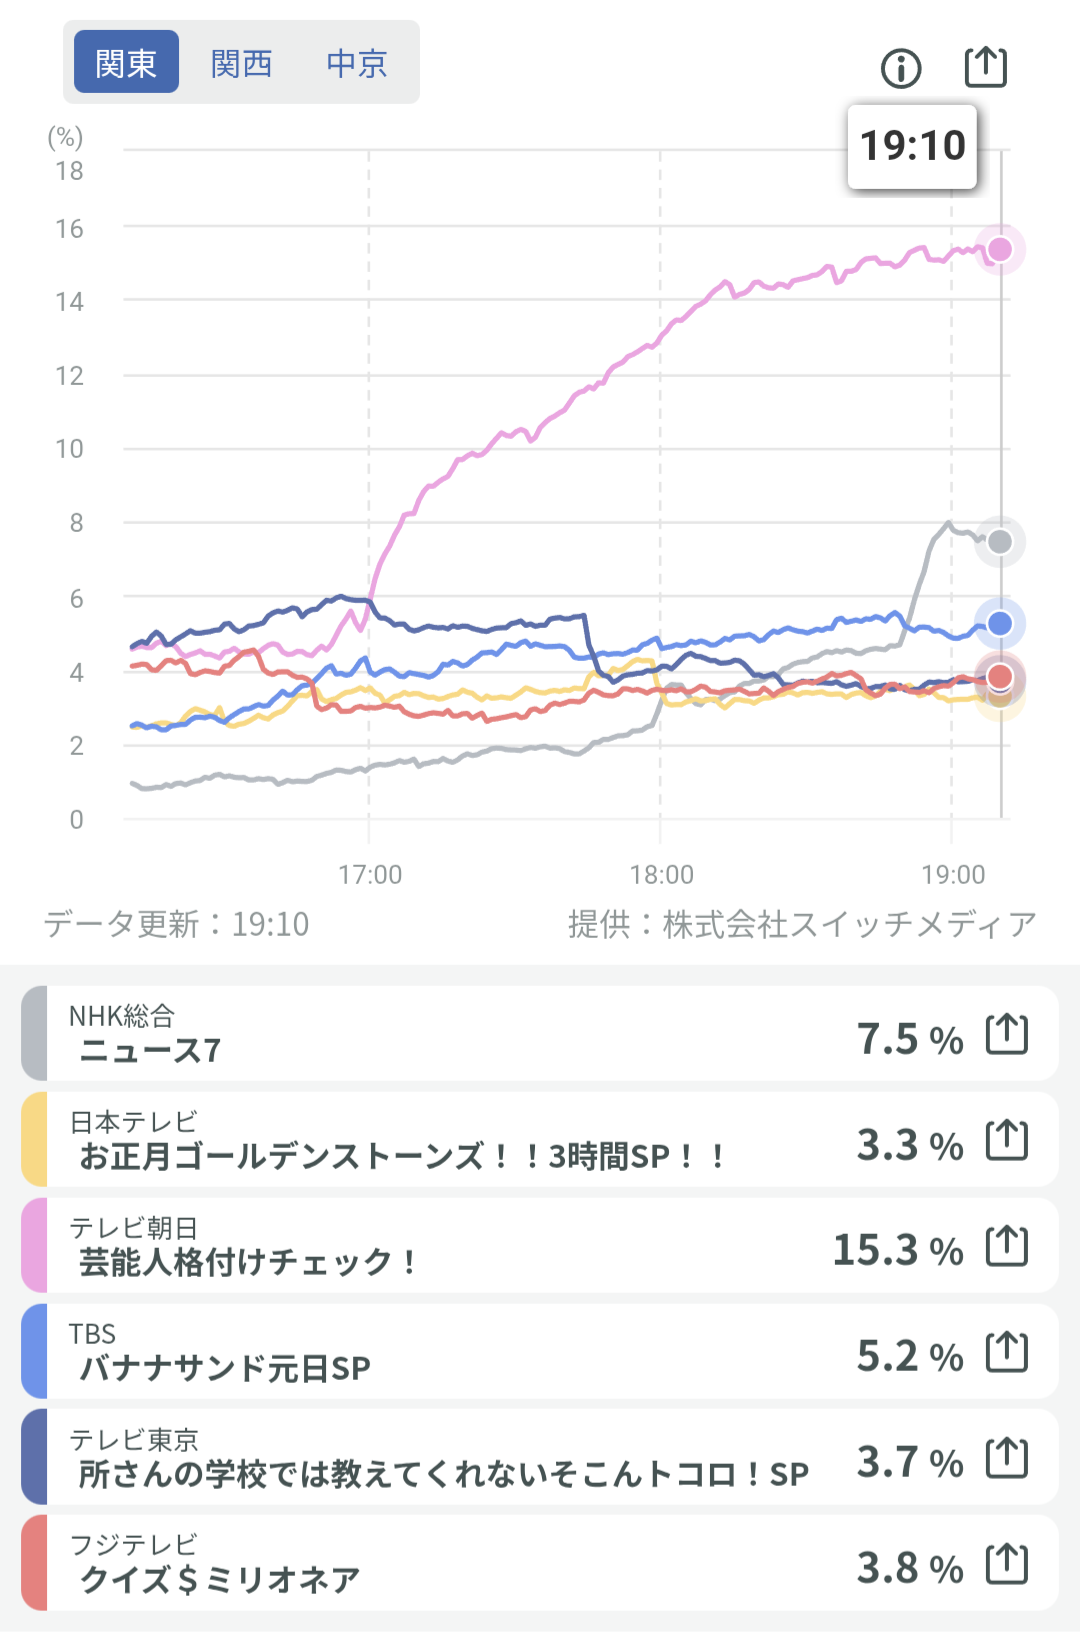1080x1635 pixels.
Task: Switch to the 中京 region tab
Action: pyautogui.click(x=357, y=63)
